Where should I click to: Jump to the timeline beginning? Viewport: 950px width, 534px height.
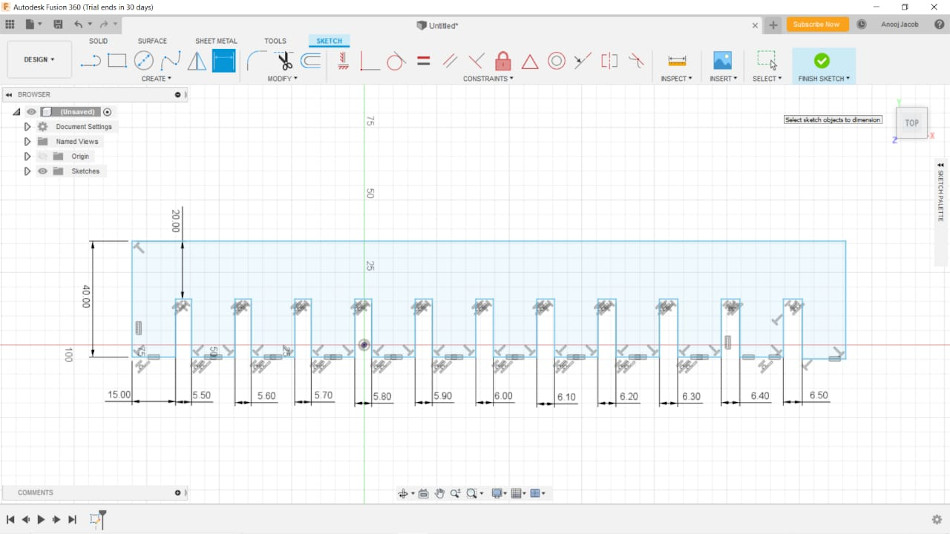click(x=10, y=519)
